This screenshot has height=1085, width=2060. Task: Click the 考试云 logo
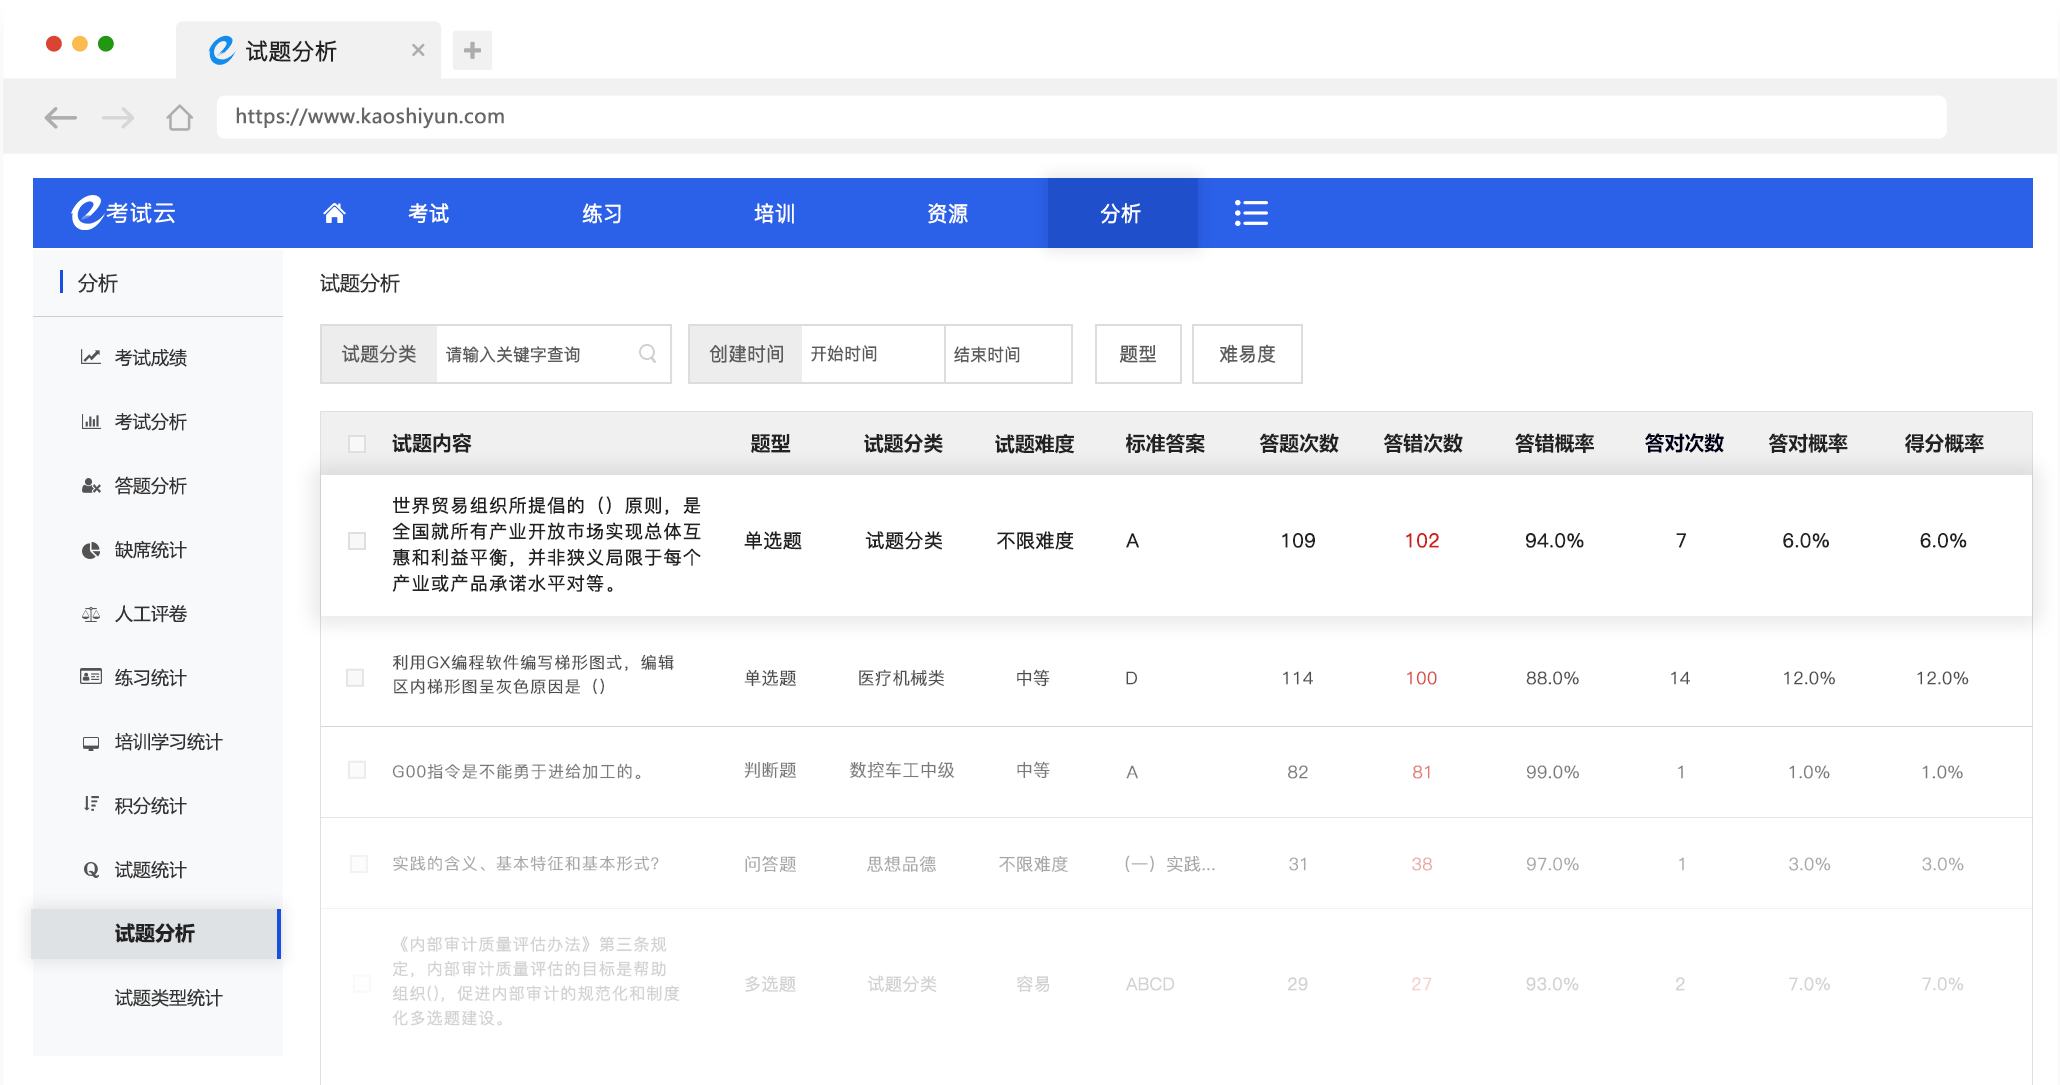point(124,213)
